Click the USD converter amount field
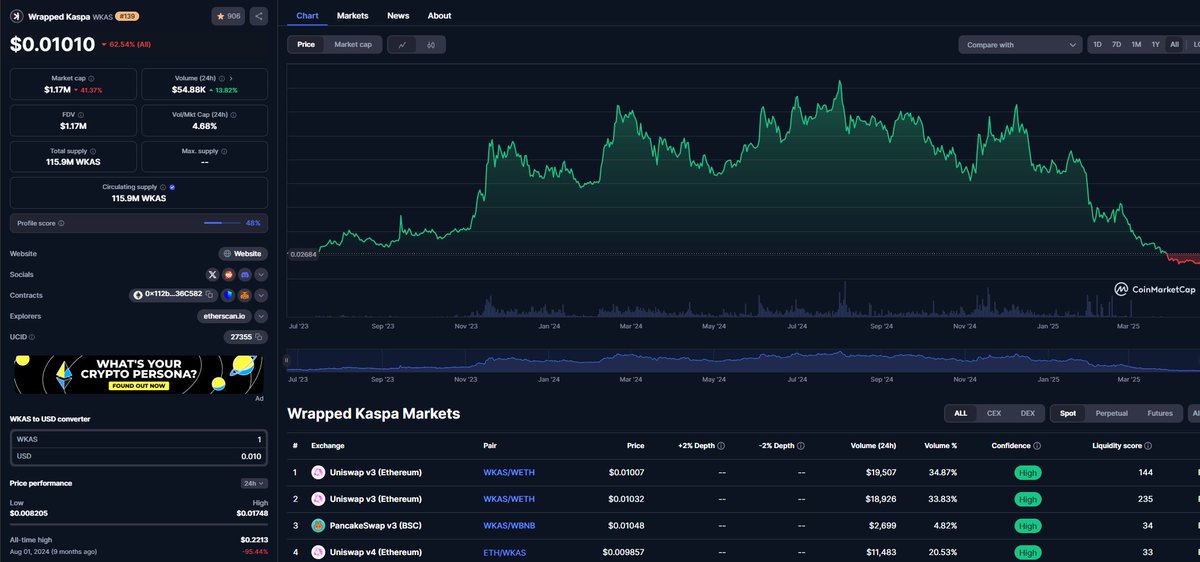This screenshot has width=1200, height=562. coord(138,456)
